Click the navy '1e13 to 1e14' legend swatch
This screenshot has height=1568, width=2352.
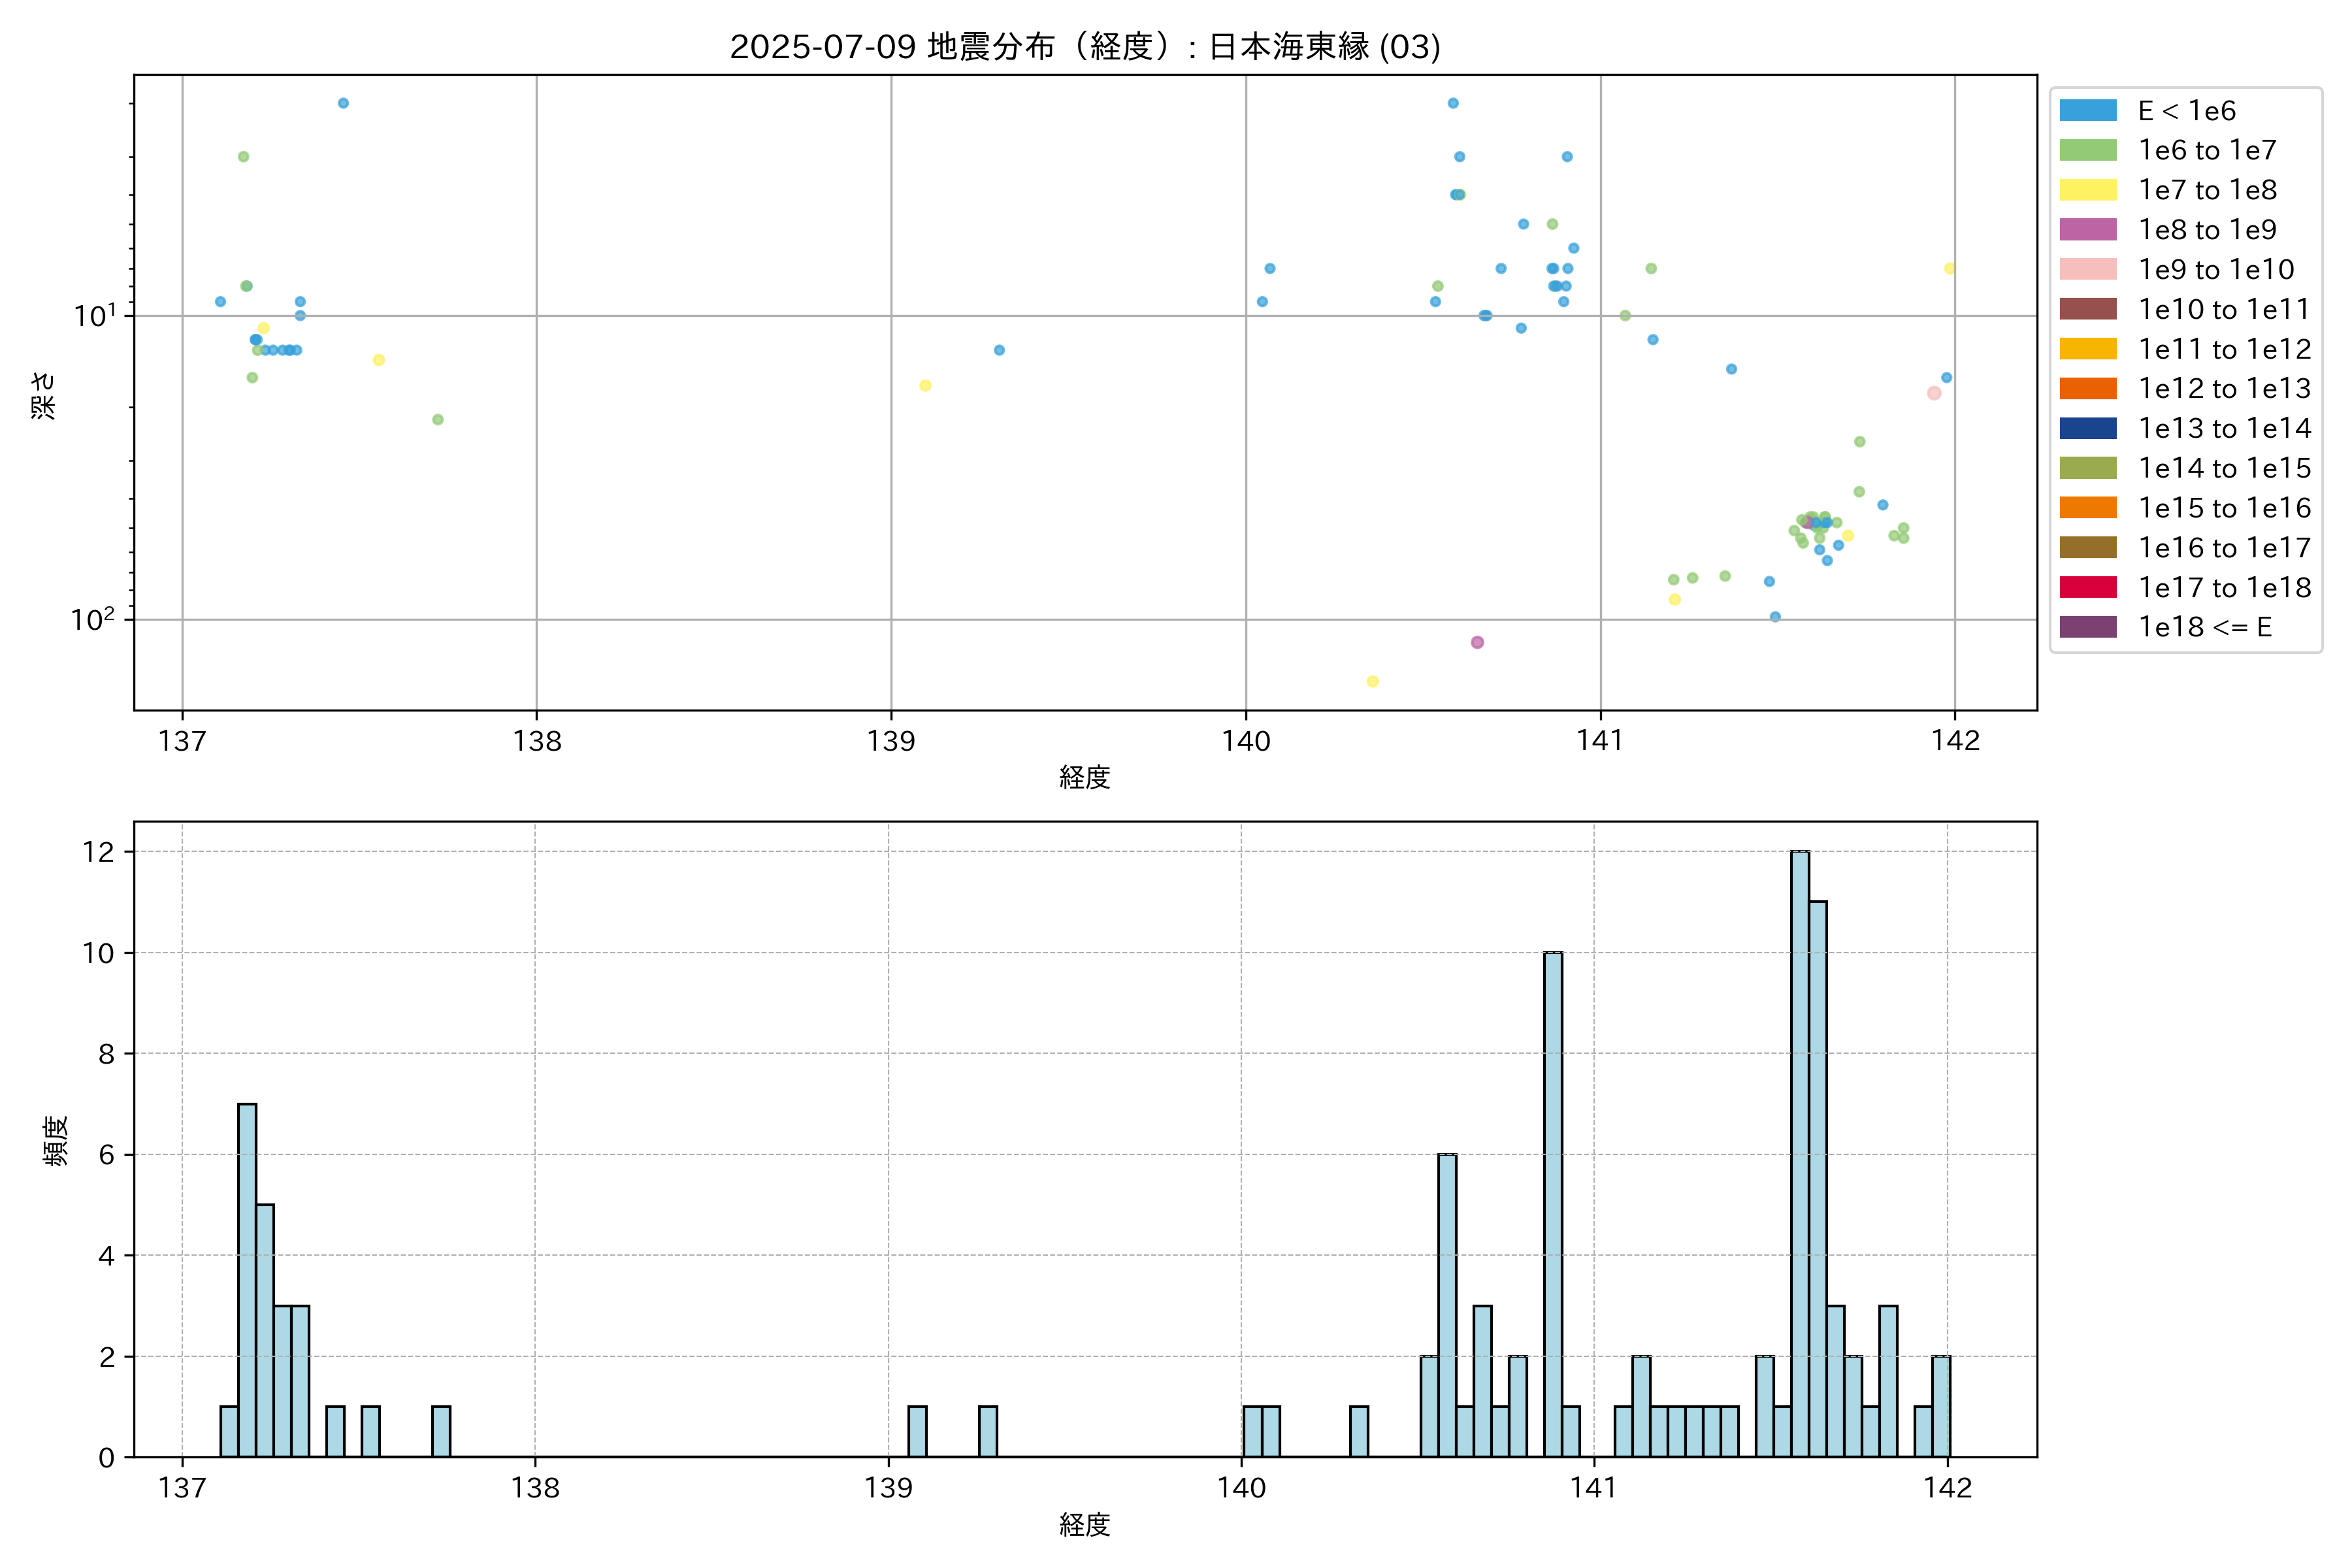2087,428
